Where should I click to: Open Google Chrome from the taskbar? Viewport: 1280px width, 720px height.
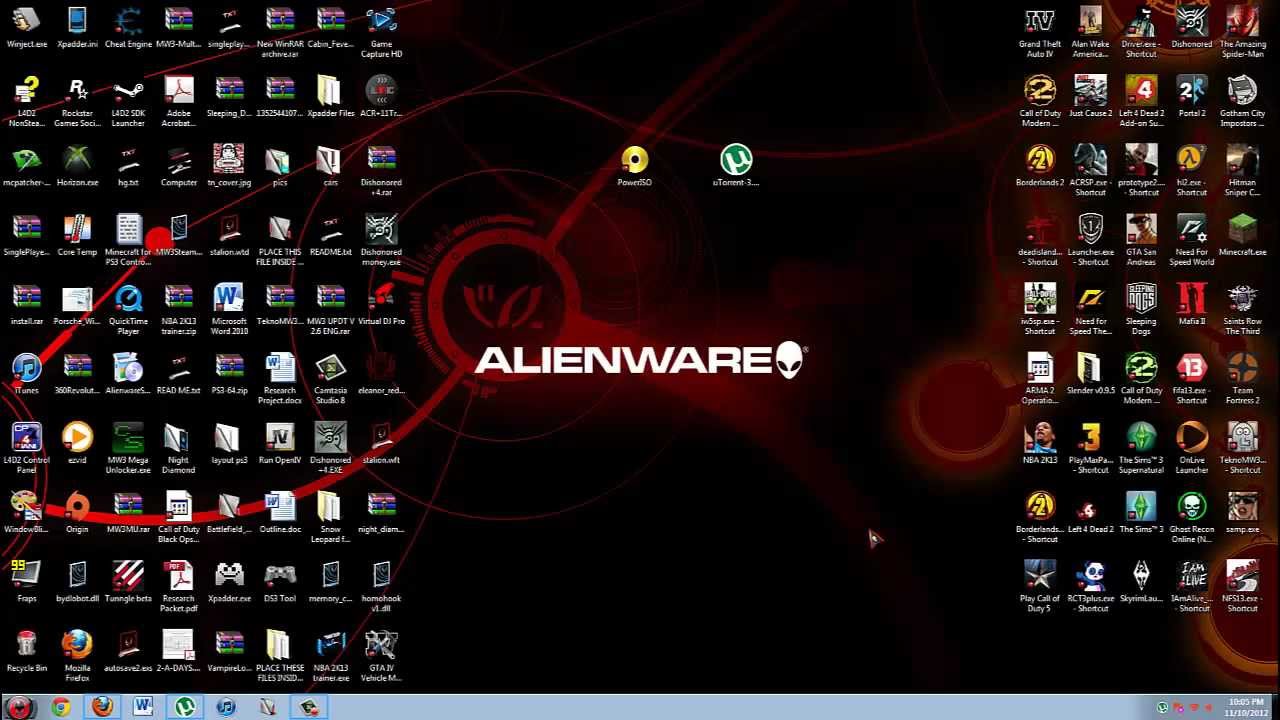coord(61,707)
